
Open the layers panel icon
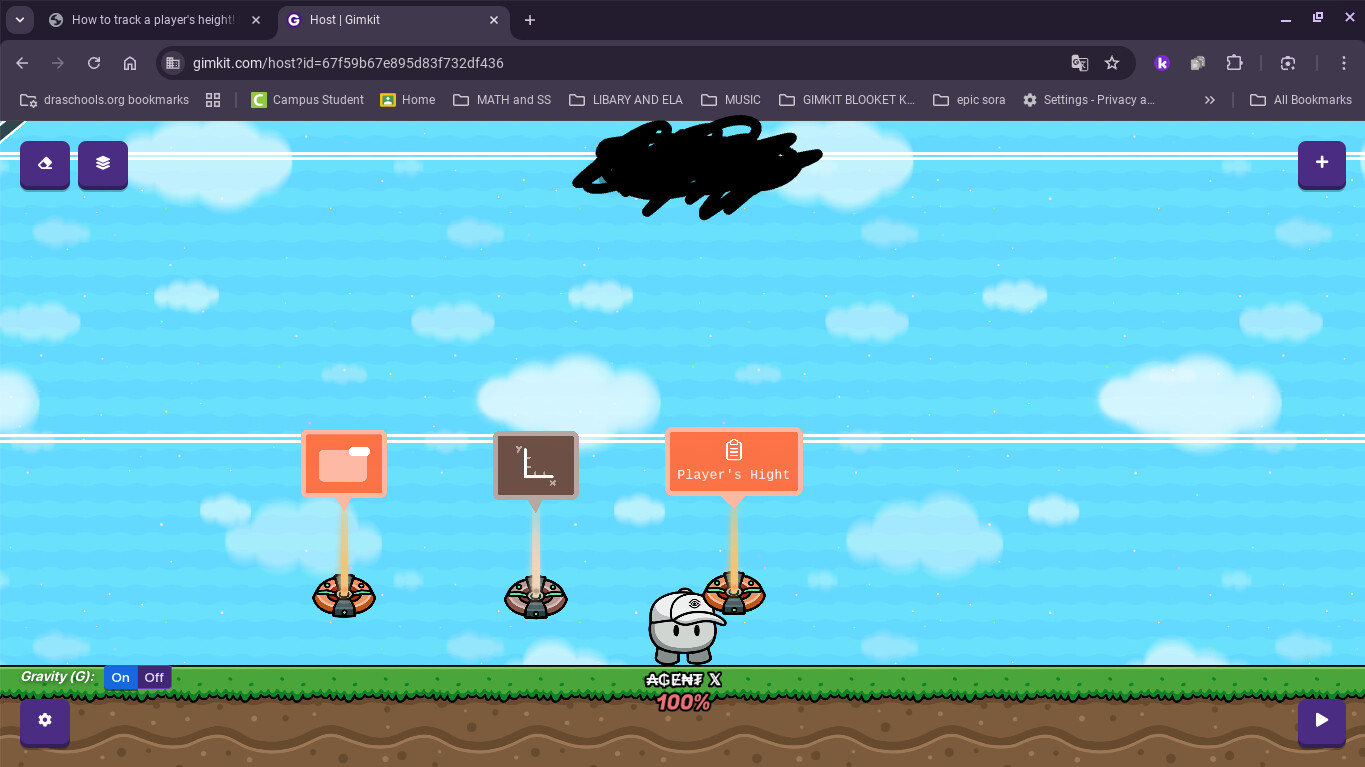click(x=102, y=164)
